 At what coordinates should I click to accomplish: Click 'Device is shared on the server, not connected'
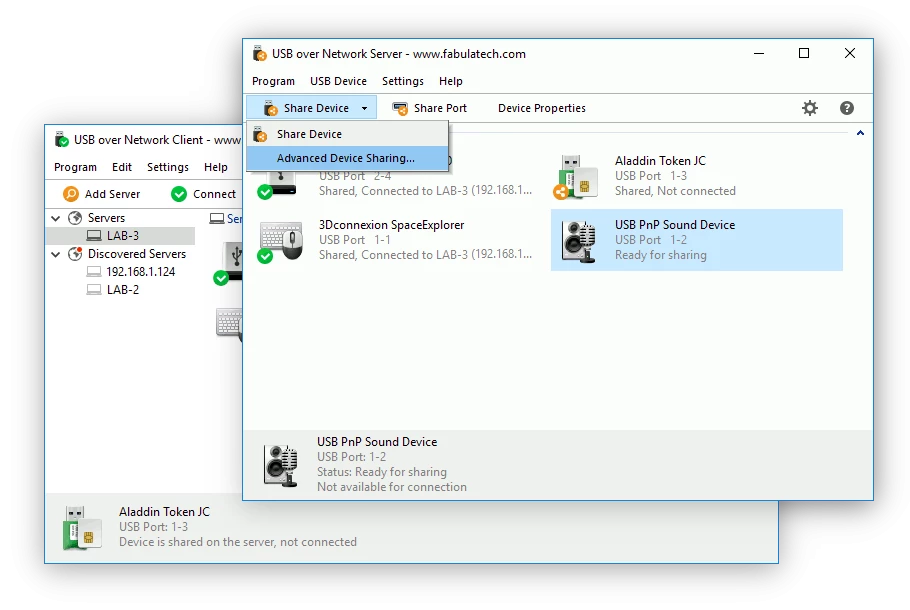(x=238, y=542)
